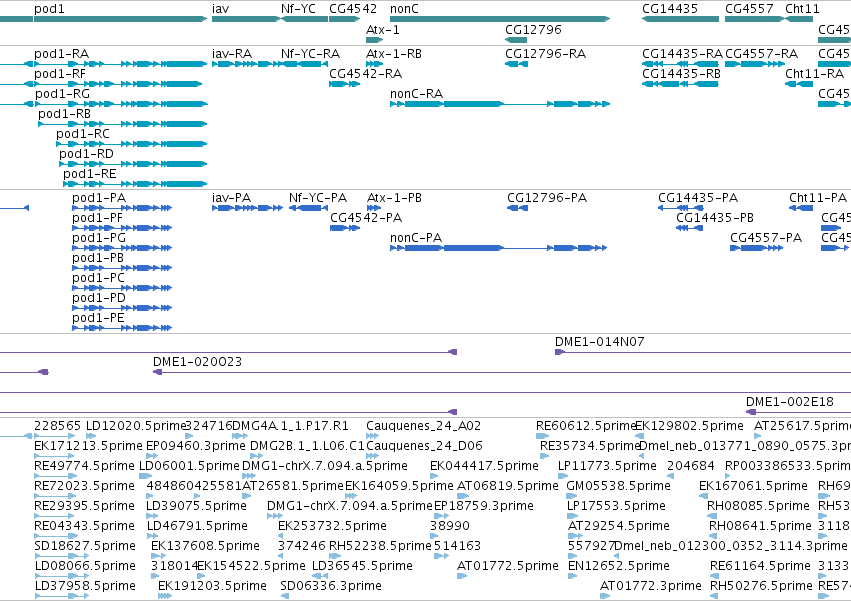851x601 pixels.
Task: Select EST LD12020.5prime
Action: click(x=136, y=426)
